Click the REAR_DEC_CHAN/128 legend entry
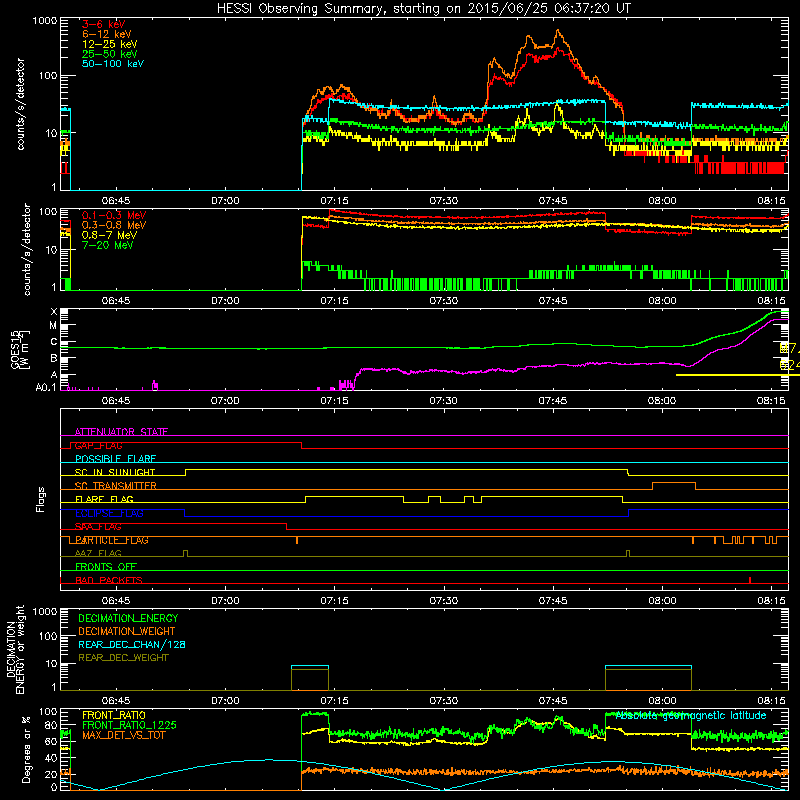 click(132, 644)
